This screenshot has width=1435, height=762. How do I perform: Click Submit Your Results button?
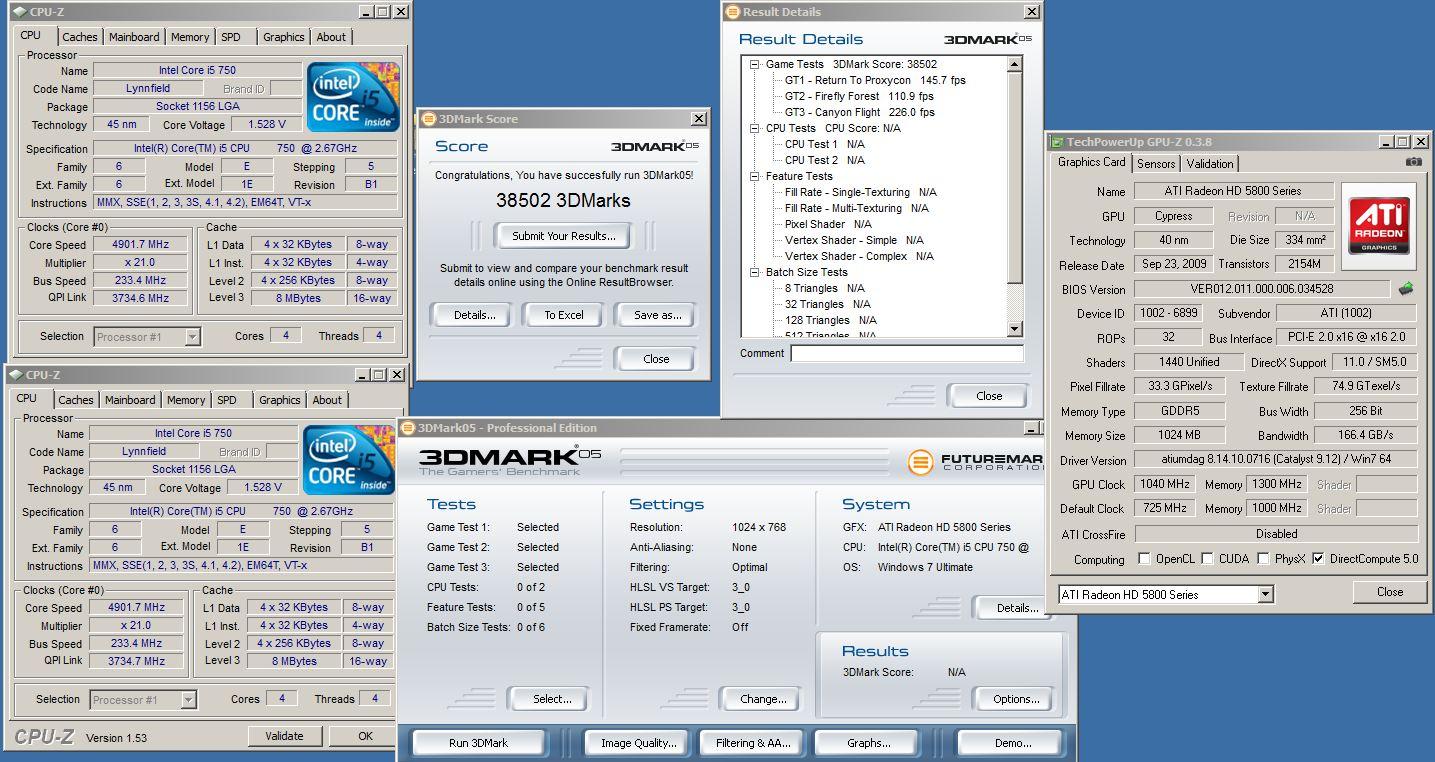click(x=564, y=236)
